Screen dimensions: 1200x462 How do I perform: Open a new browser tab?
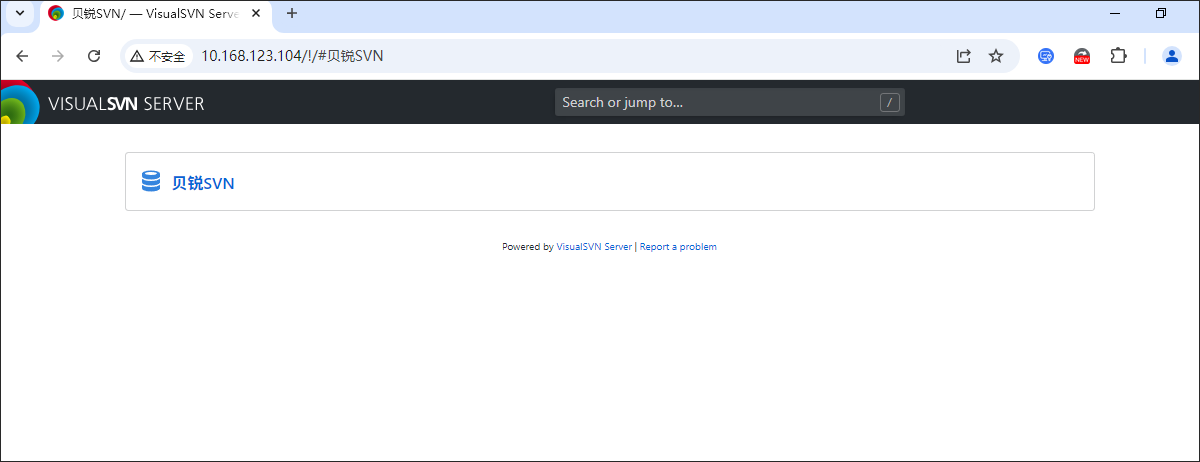[292, 13]
